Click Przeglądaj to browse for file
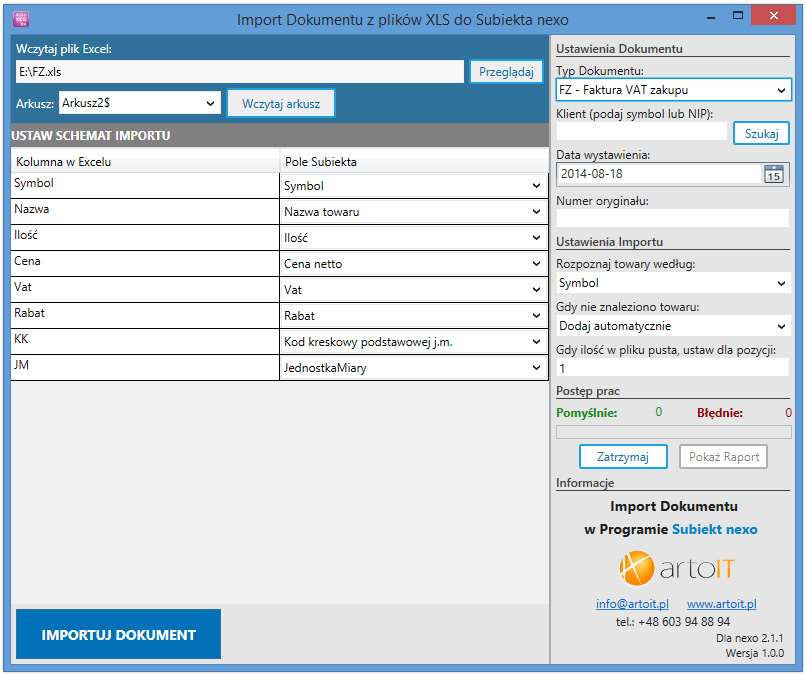This screenshot has width=806, height=674. (506, 72)
